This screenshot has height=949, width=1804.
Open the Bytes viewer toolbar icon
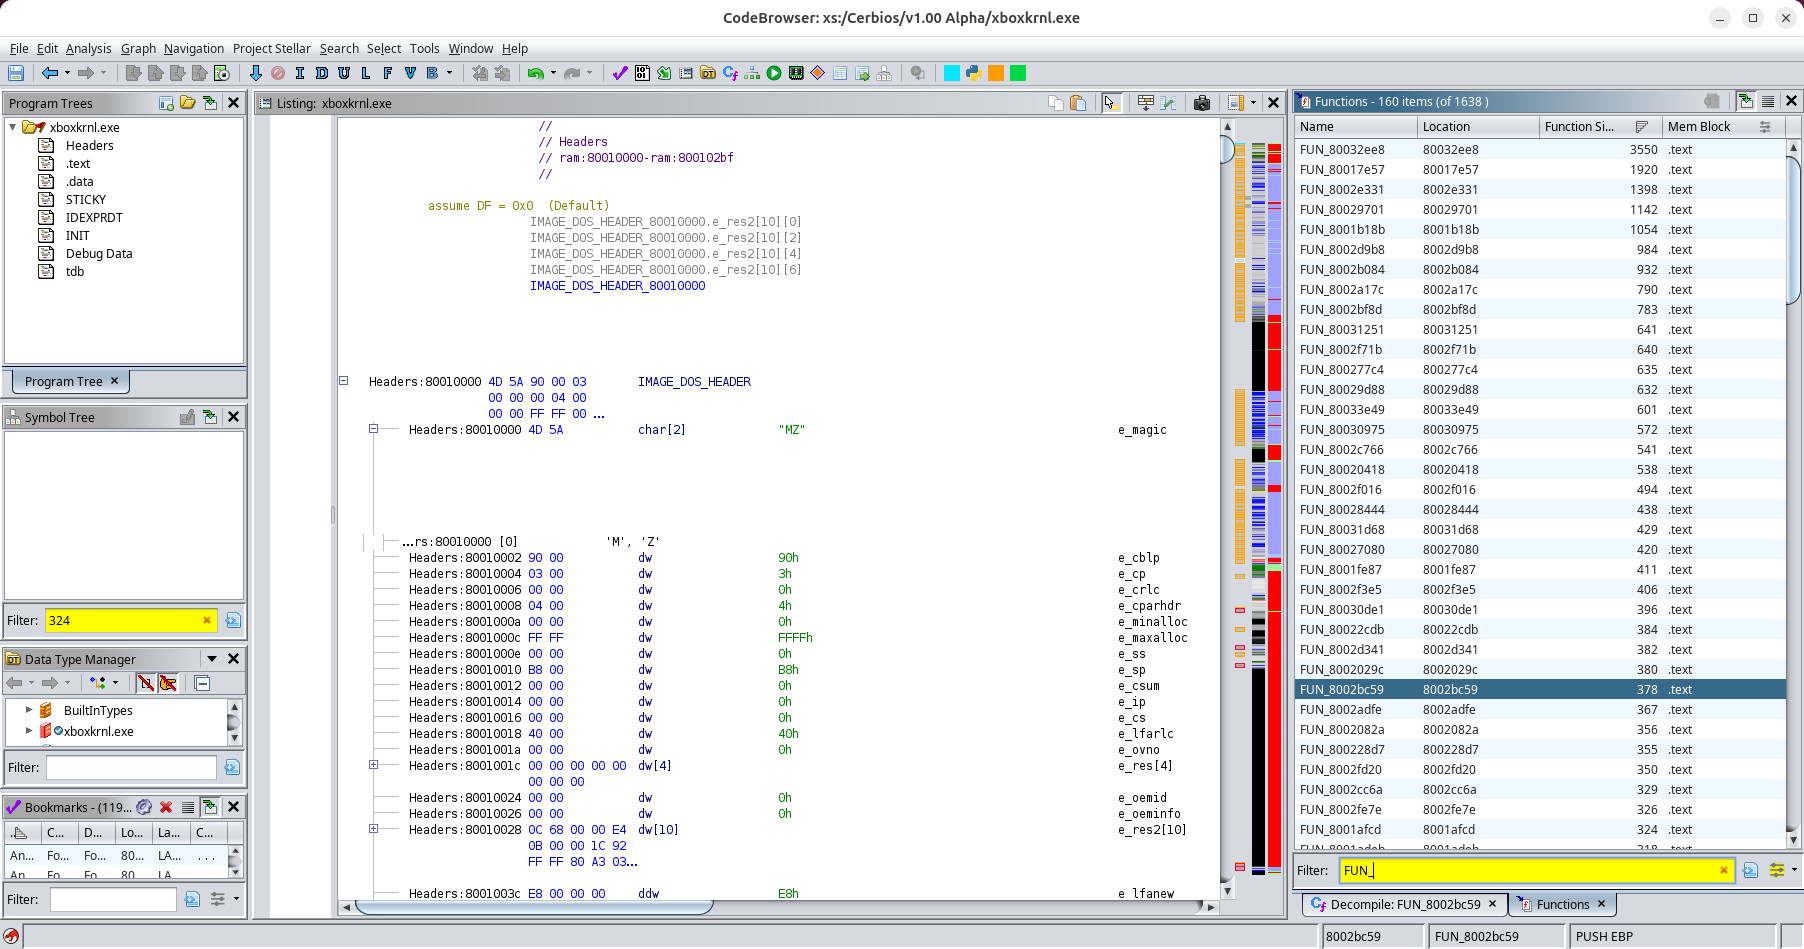(x=642, y=73)
